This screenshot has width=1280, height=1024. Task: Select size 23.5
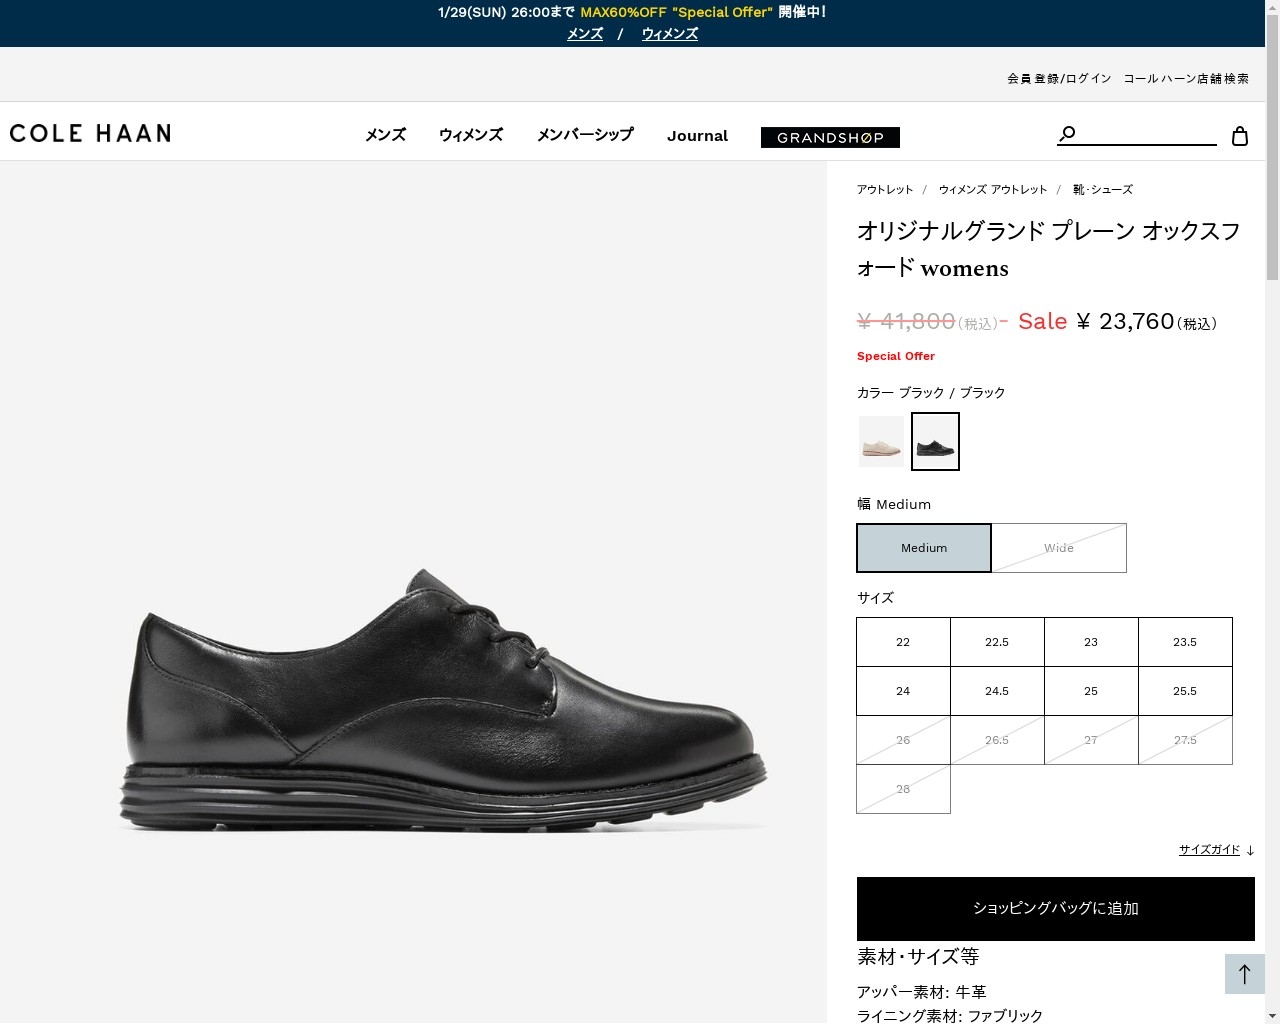1185,642
